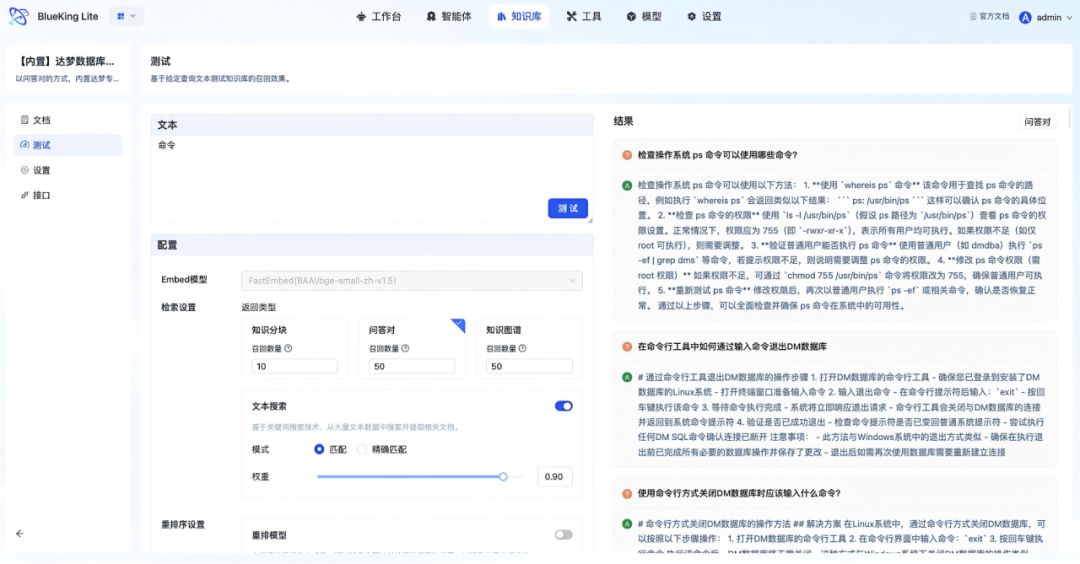Click the 知识分块 recall count field with 10

coord(295,366)
